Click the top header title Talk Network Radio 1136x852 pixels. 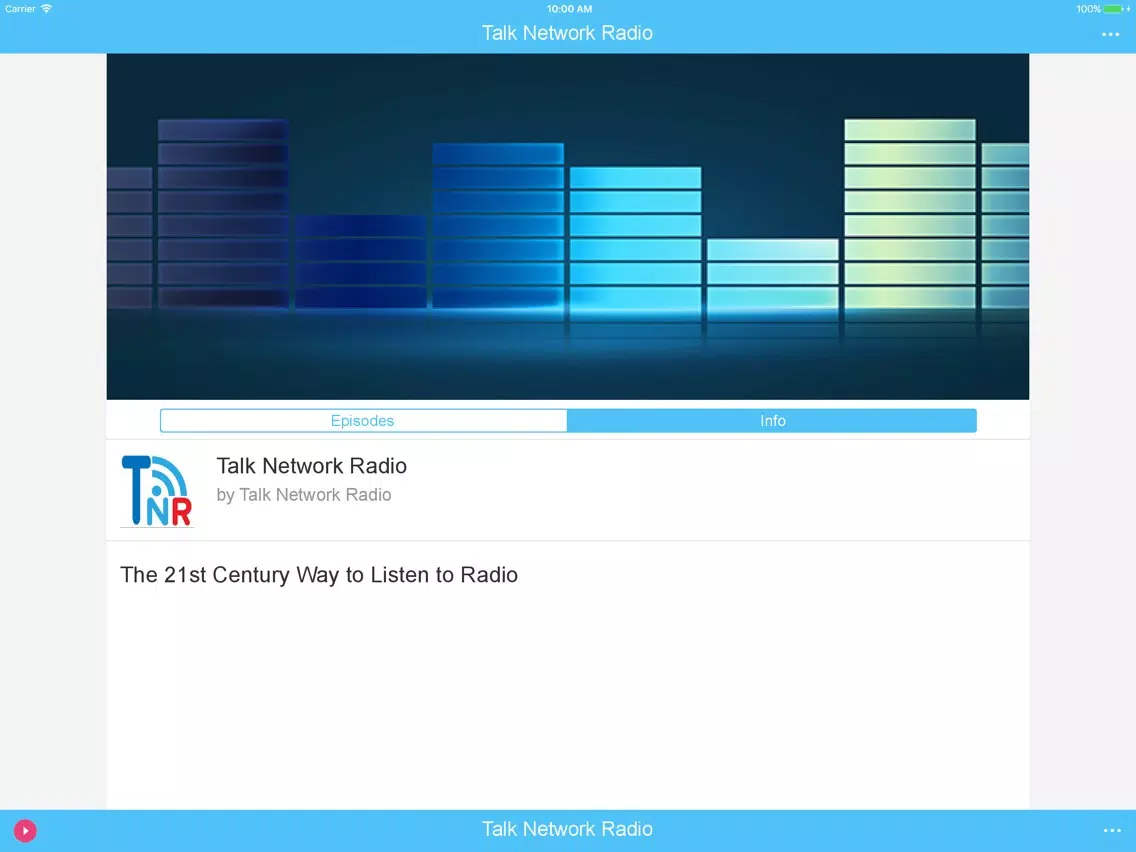point(567,33)
